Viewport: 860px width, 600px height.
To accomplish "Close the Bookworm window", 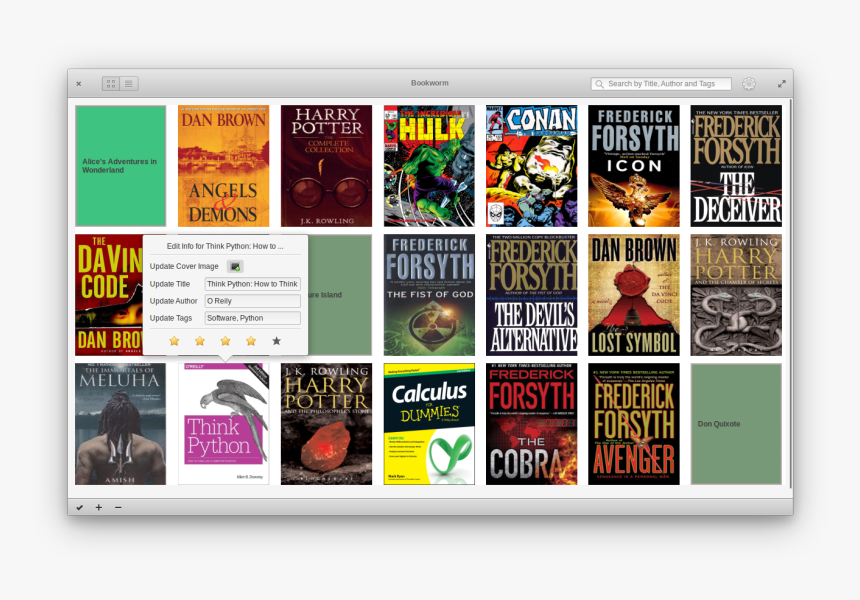I will [78, 84].
